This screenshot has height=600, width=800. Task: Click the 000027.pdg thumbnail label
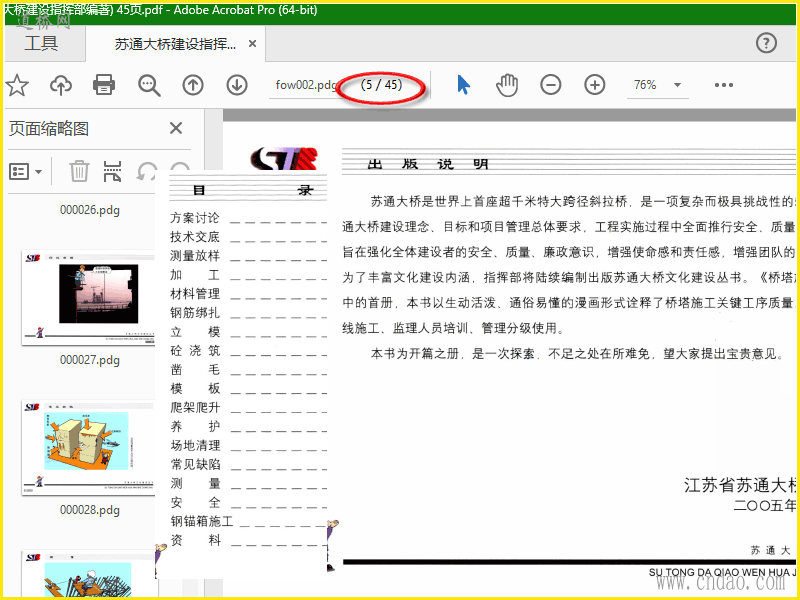click(x=90, y=360)
